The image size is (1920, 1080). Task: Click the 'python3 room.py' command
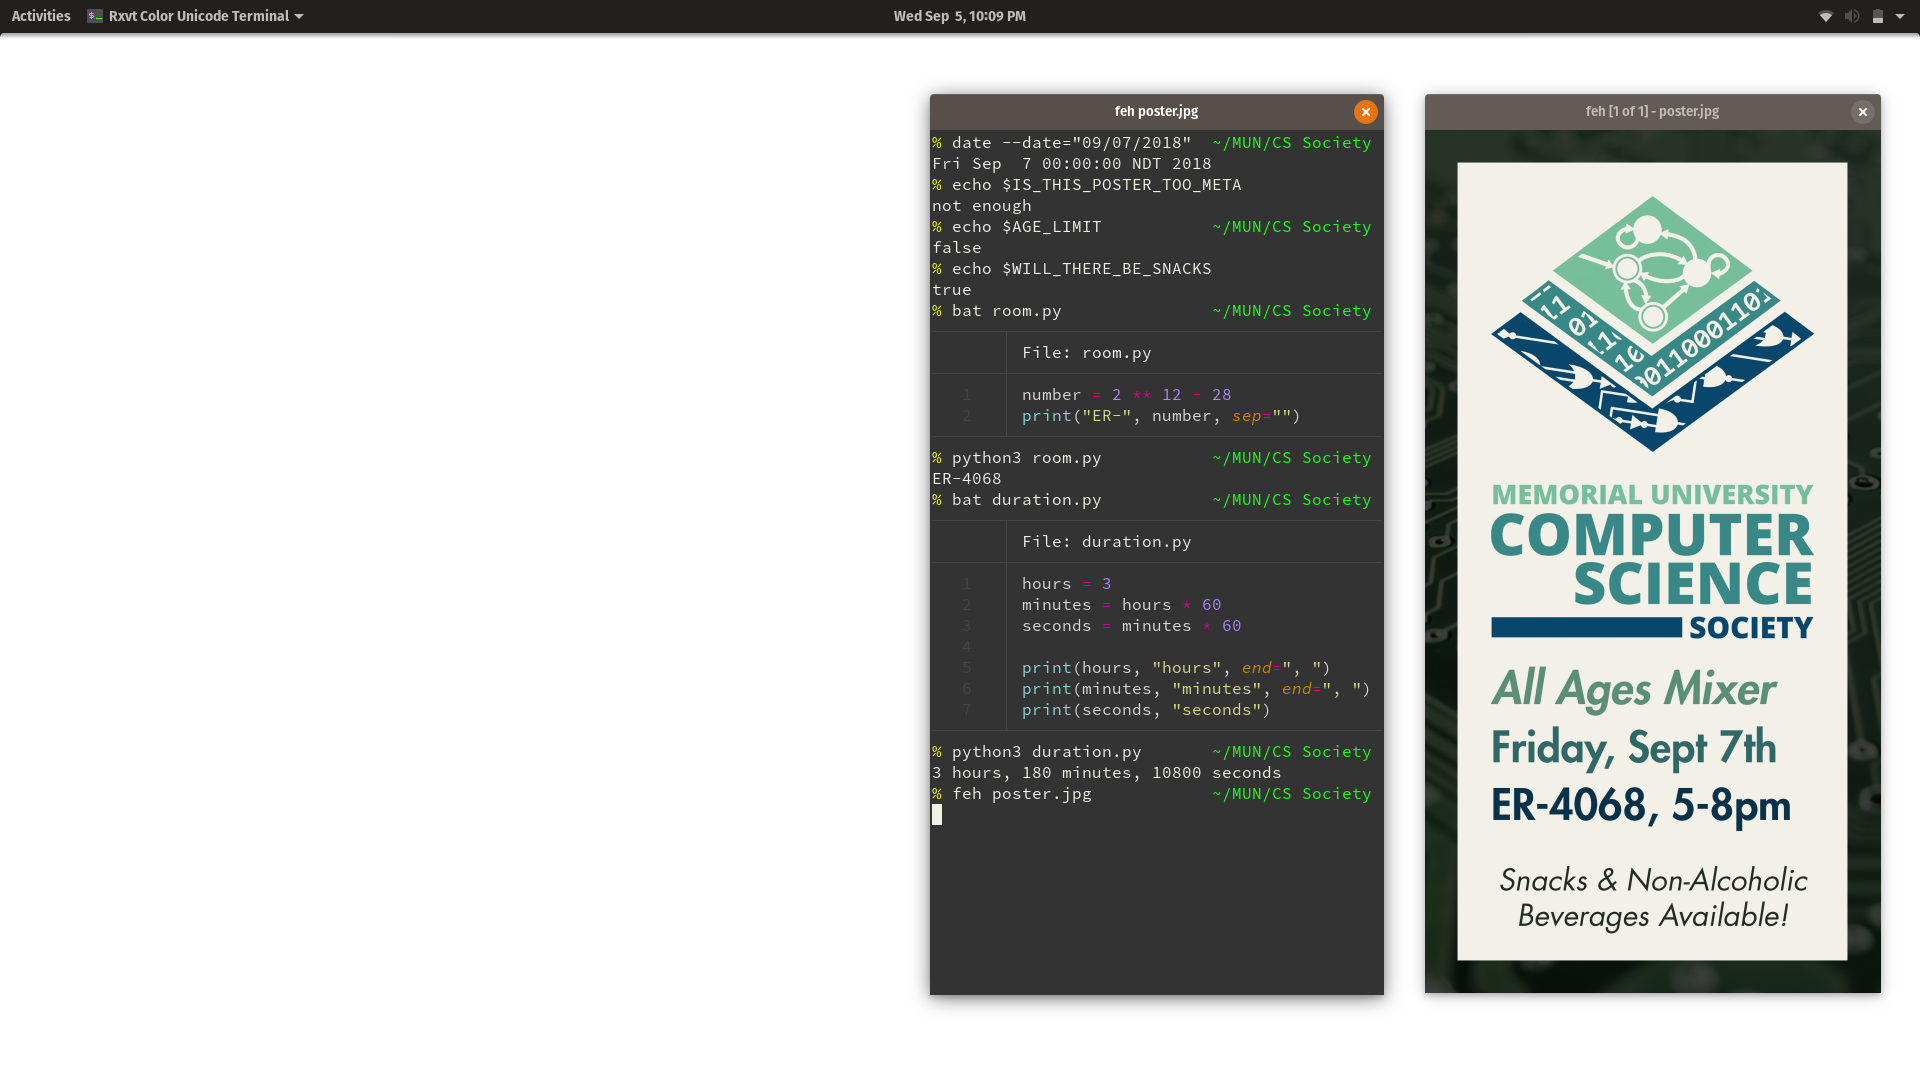click(x=1026, y=458)
